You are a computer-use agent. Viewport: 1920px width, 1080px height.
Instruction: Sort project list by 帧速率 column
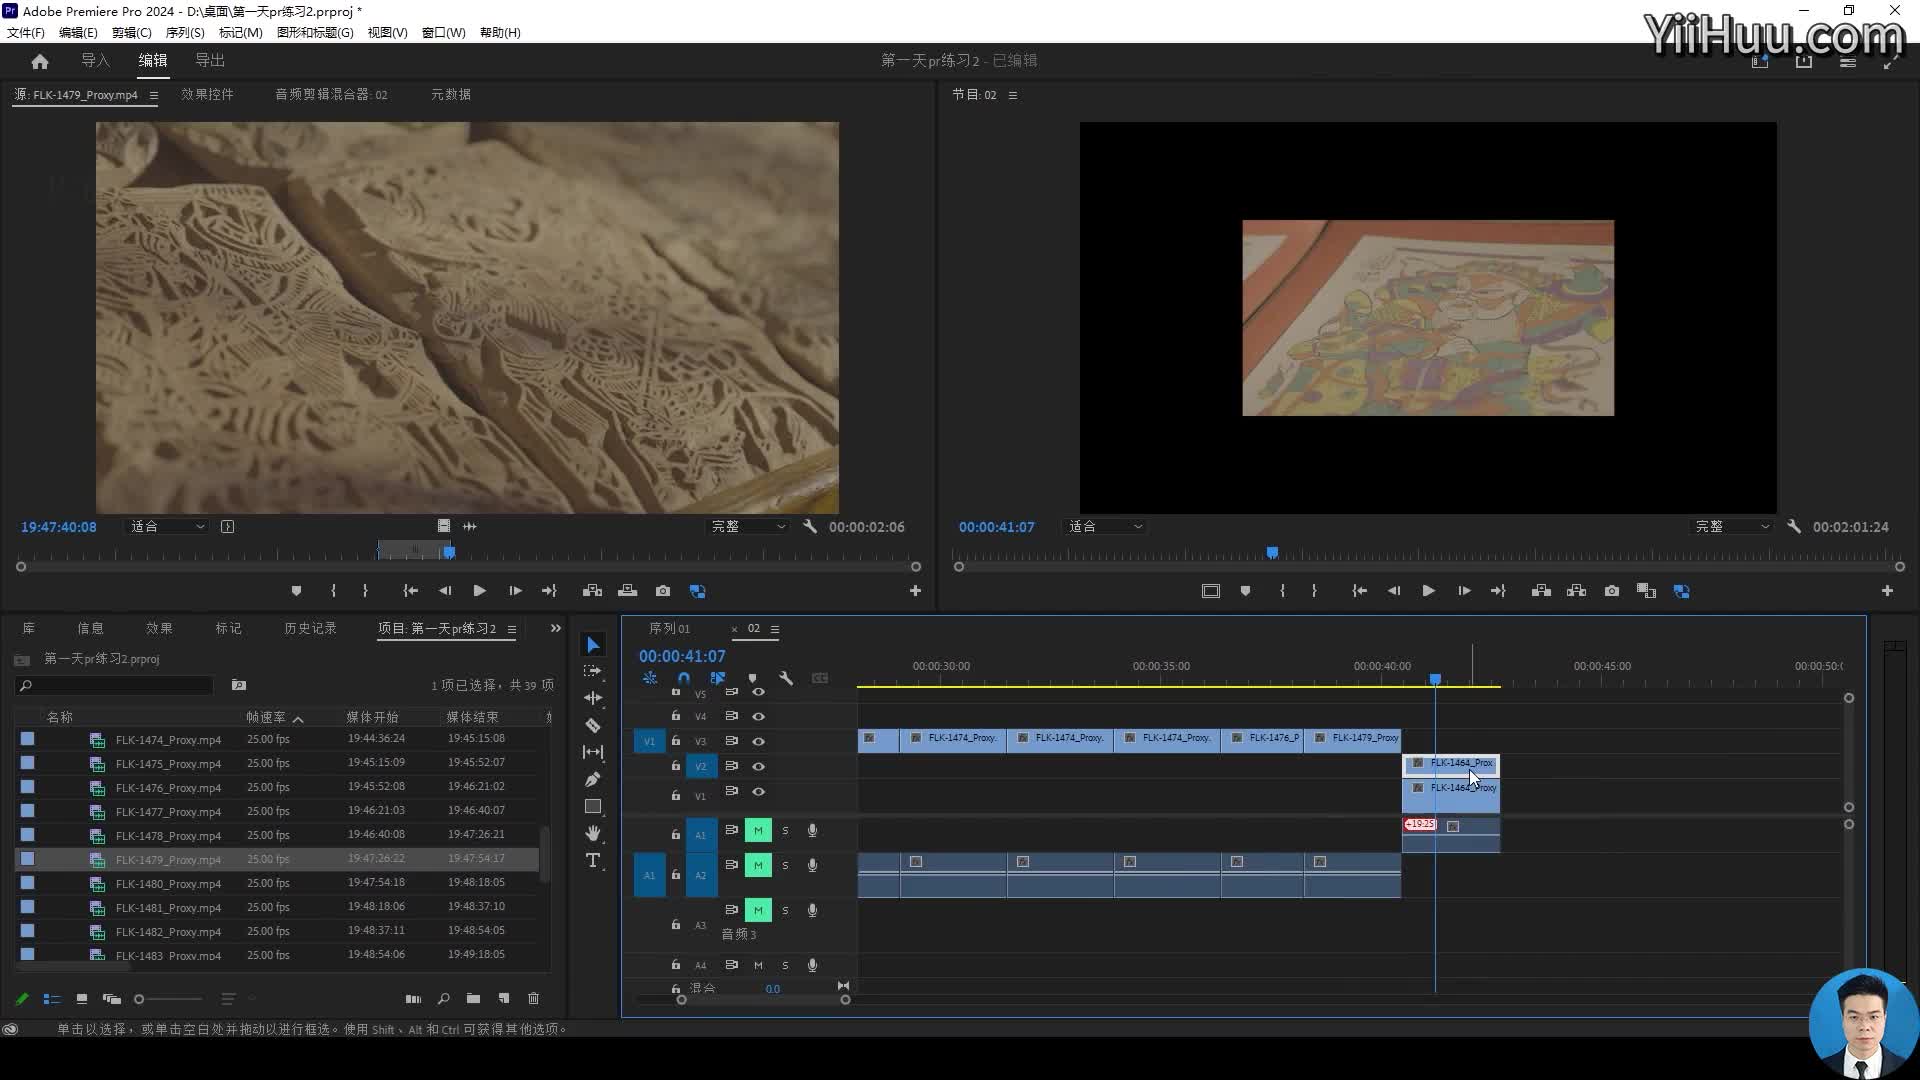pyautogui.click(x=266, y=717)
